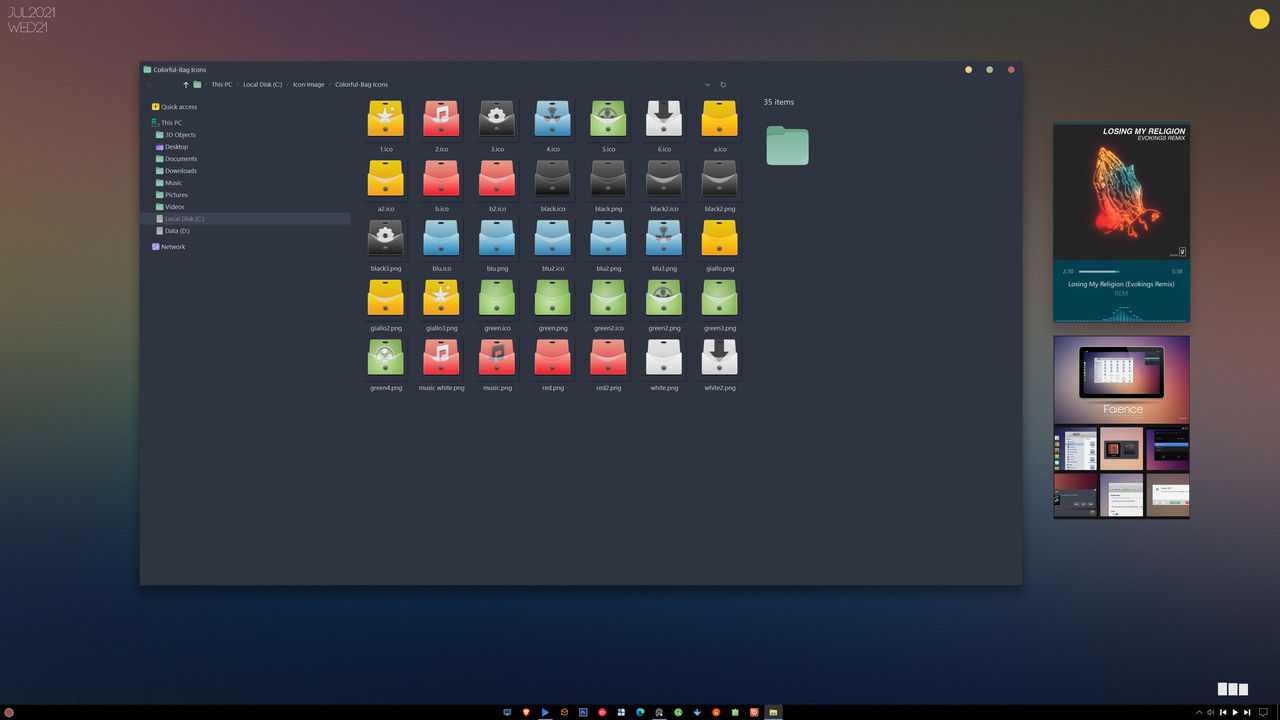Screen dimensions: 1280x720
Task: Open the giallo3.png yellow music bag icon
Action: [441, 298]
